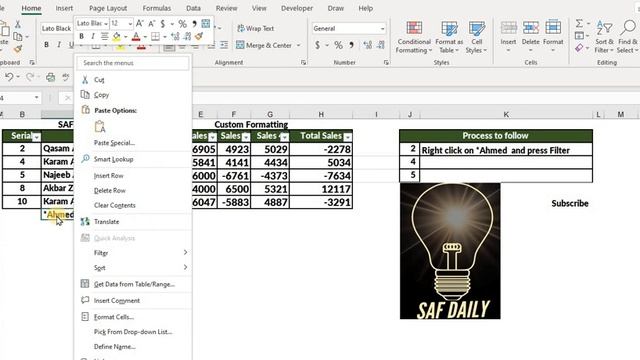Click Insert Comment in the context menu
Image resolution: width=640 pixels, height=360 pixels.
133,300
